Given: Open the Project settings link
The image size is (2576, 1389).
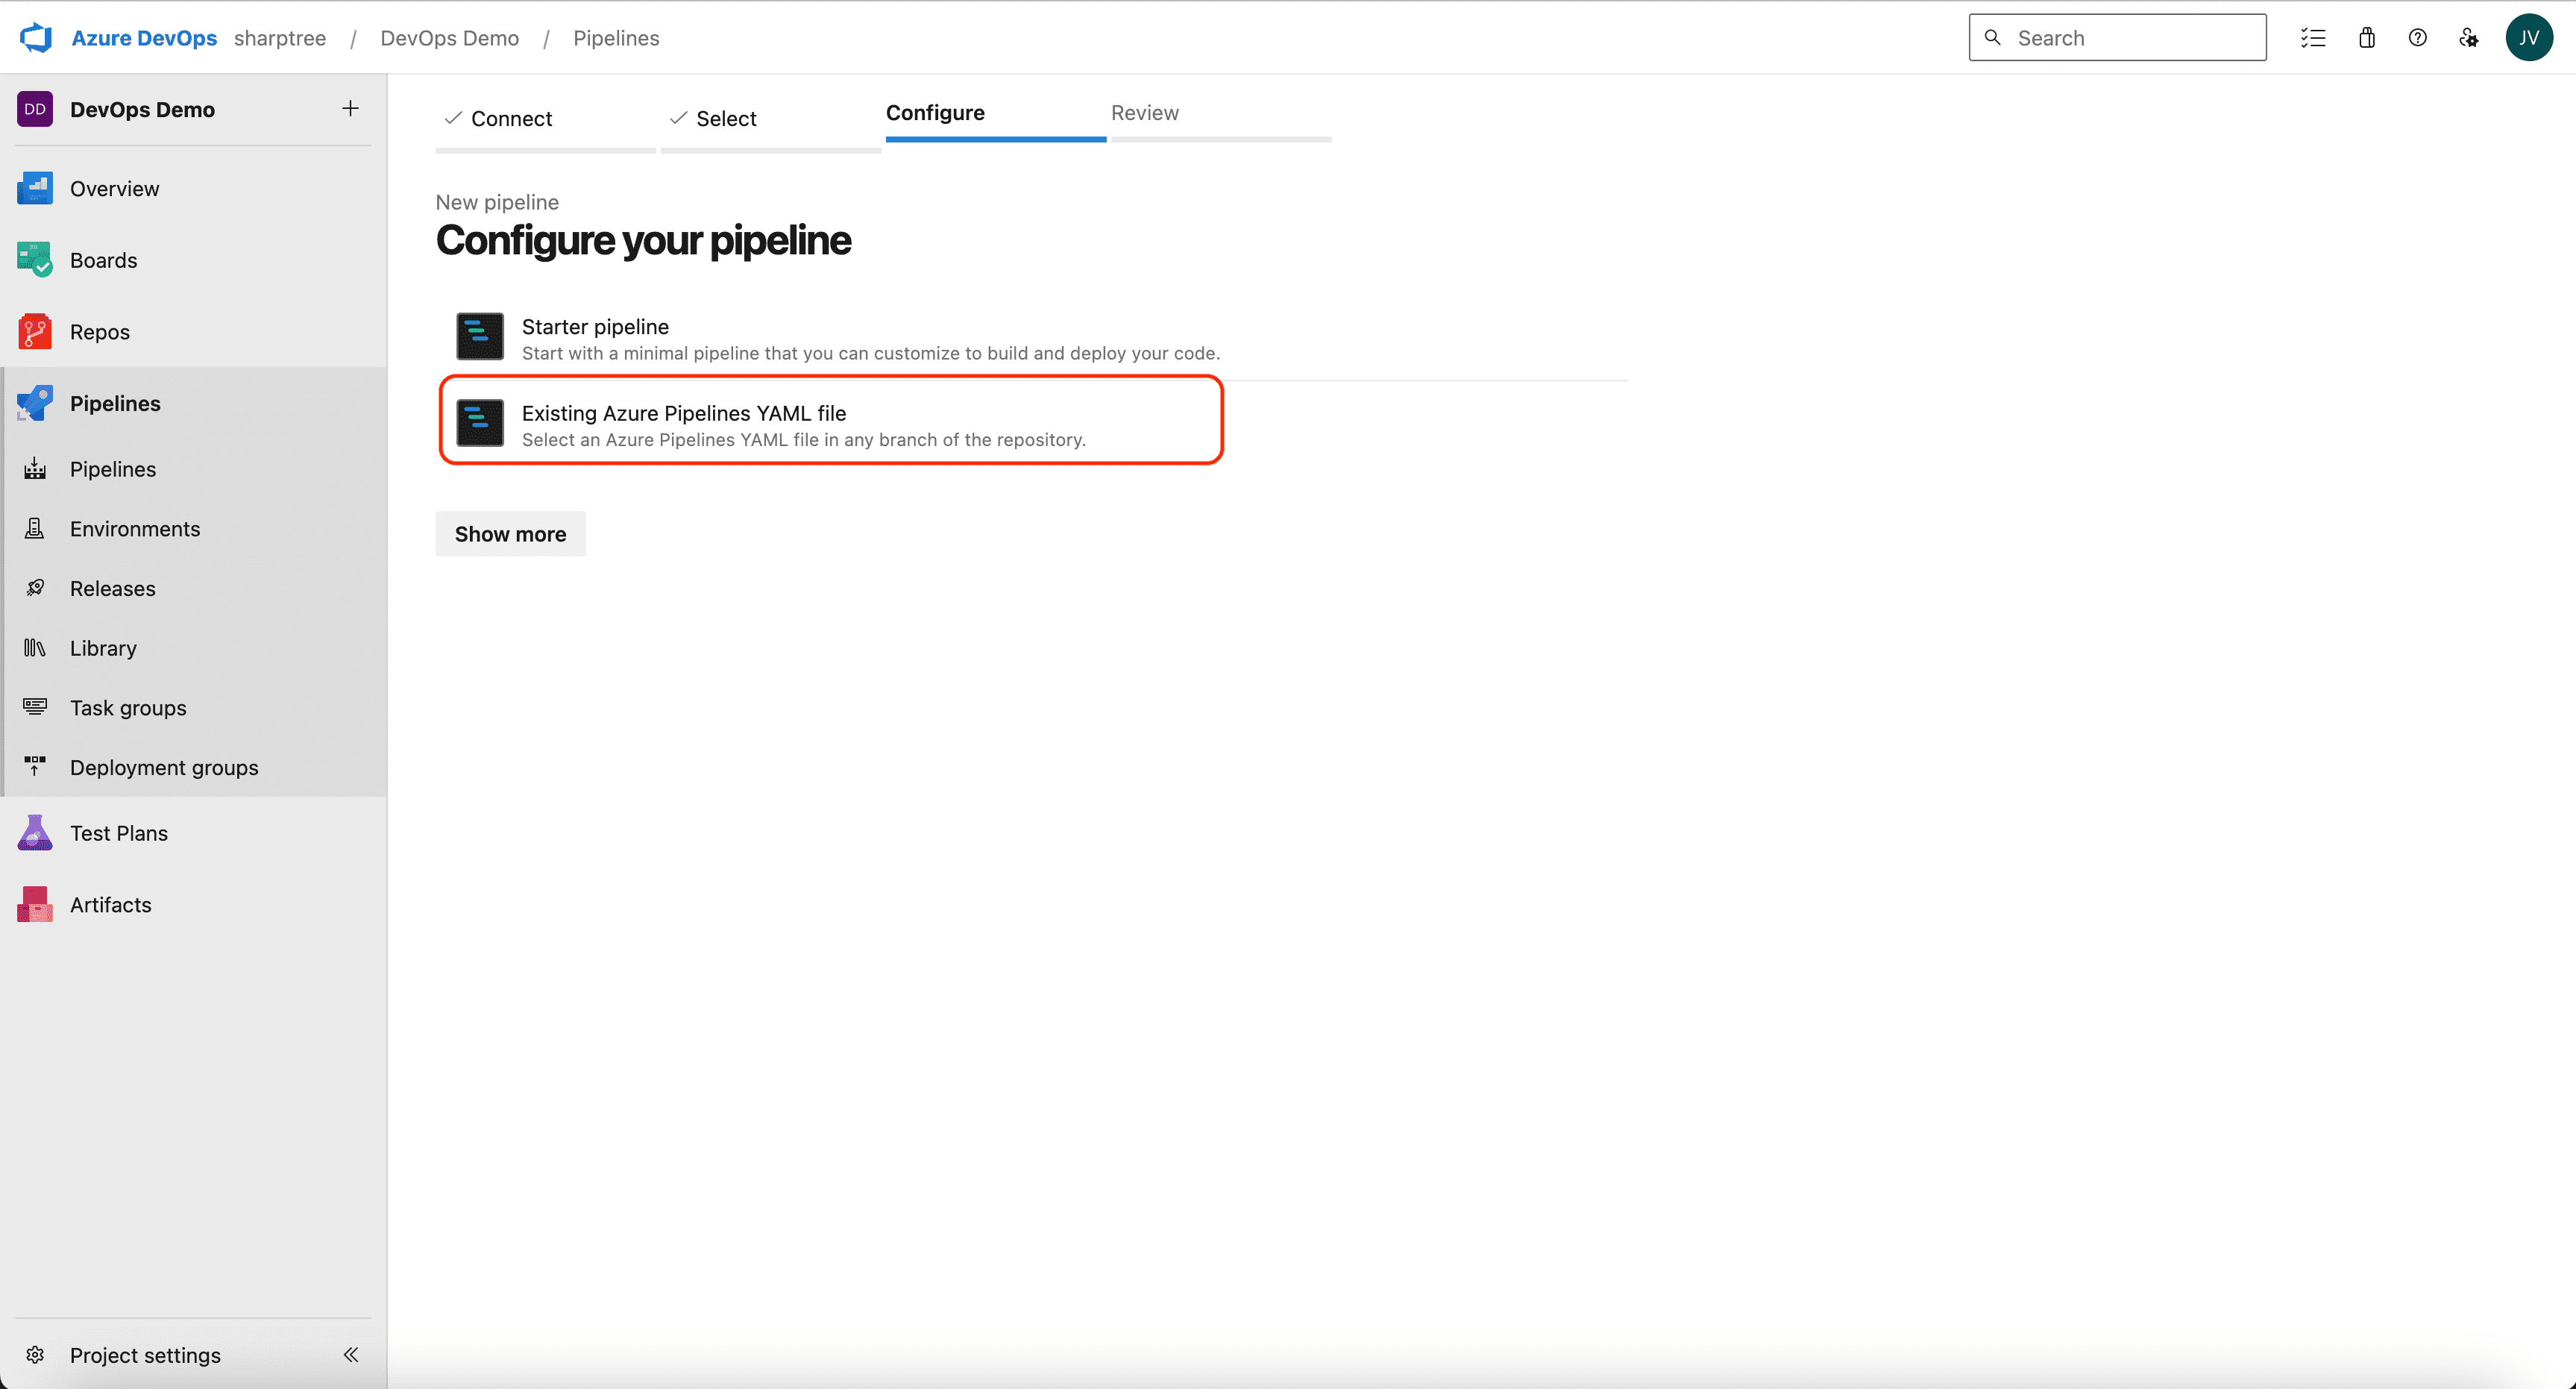Looking at the screenshot, I should coord(145,1355).
